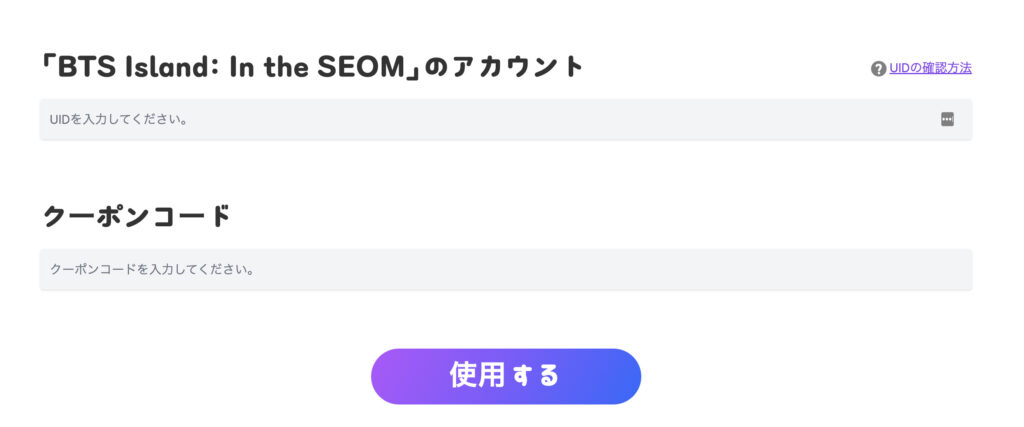Viewport: 1024px width, 427px height.
Task: Click the 'する' text on the gradient button
Action: [x=536, y=376]
